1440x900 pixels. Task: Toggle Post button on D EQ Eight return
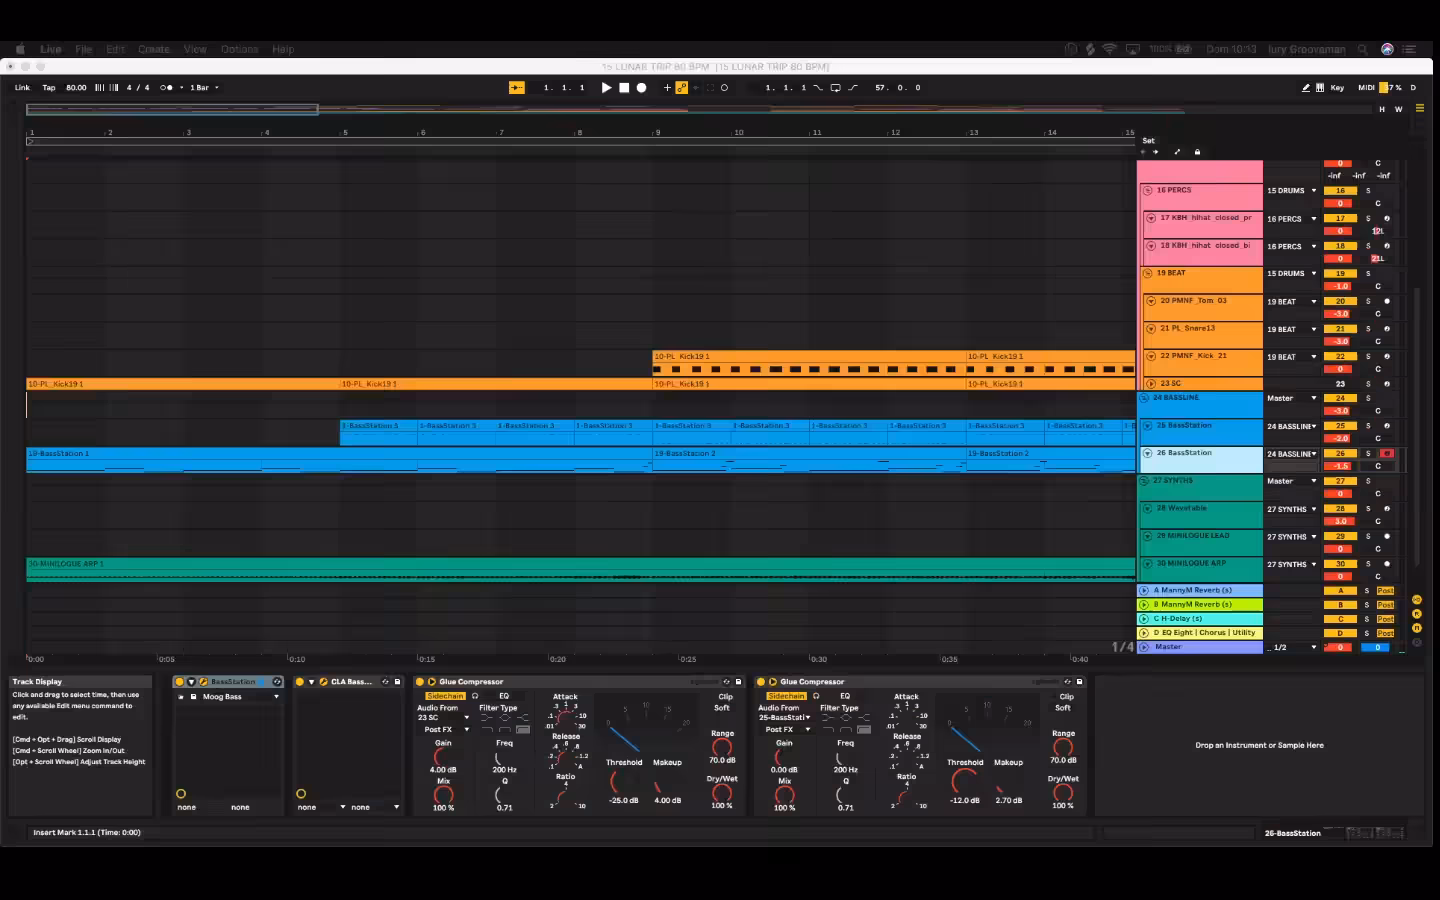1385,633
